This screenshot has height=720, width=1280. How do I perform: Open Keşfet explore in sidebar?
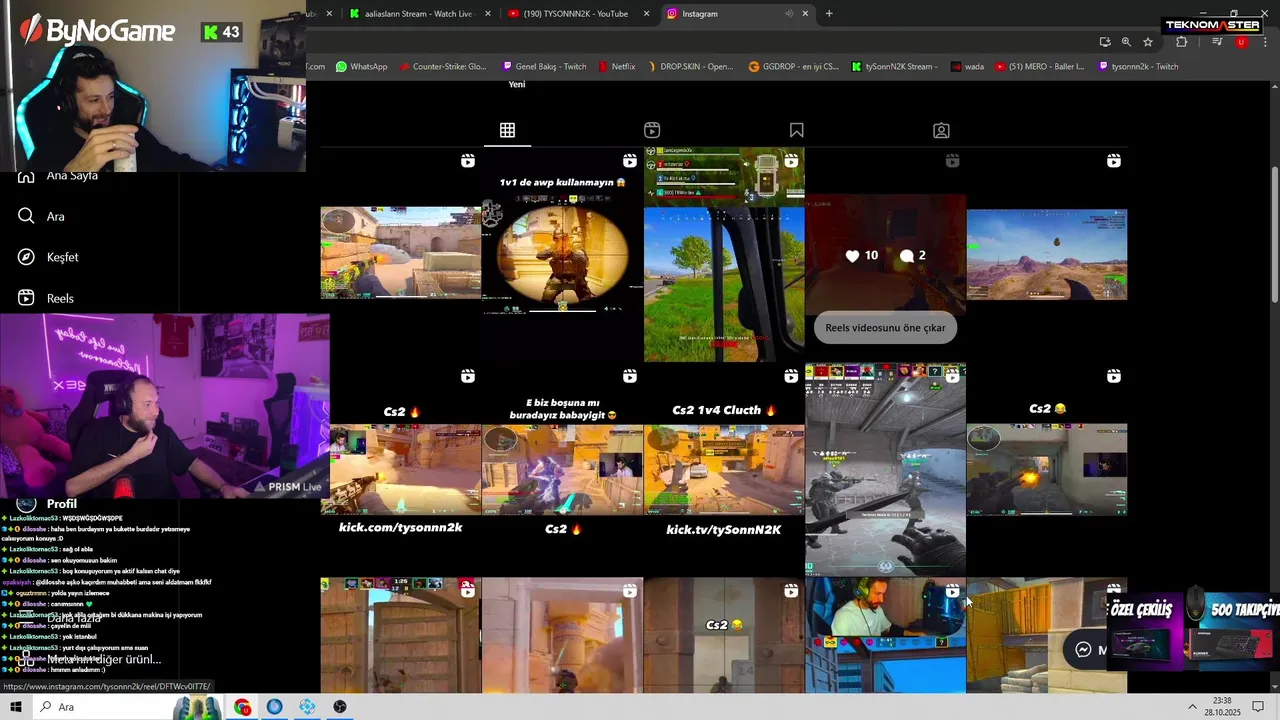(x=48, y=257)
